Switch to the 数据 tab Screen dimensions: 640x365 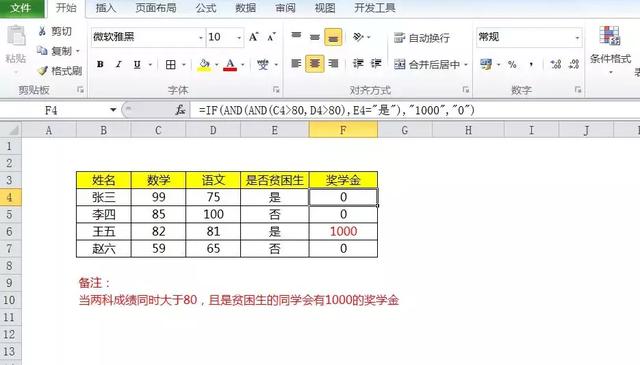tap(245, 8)
